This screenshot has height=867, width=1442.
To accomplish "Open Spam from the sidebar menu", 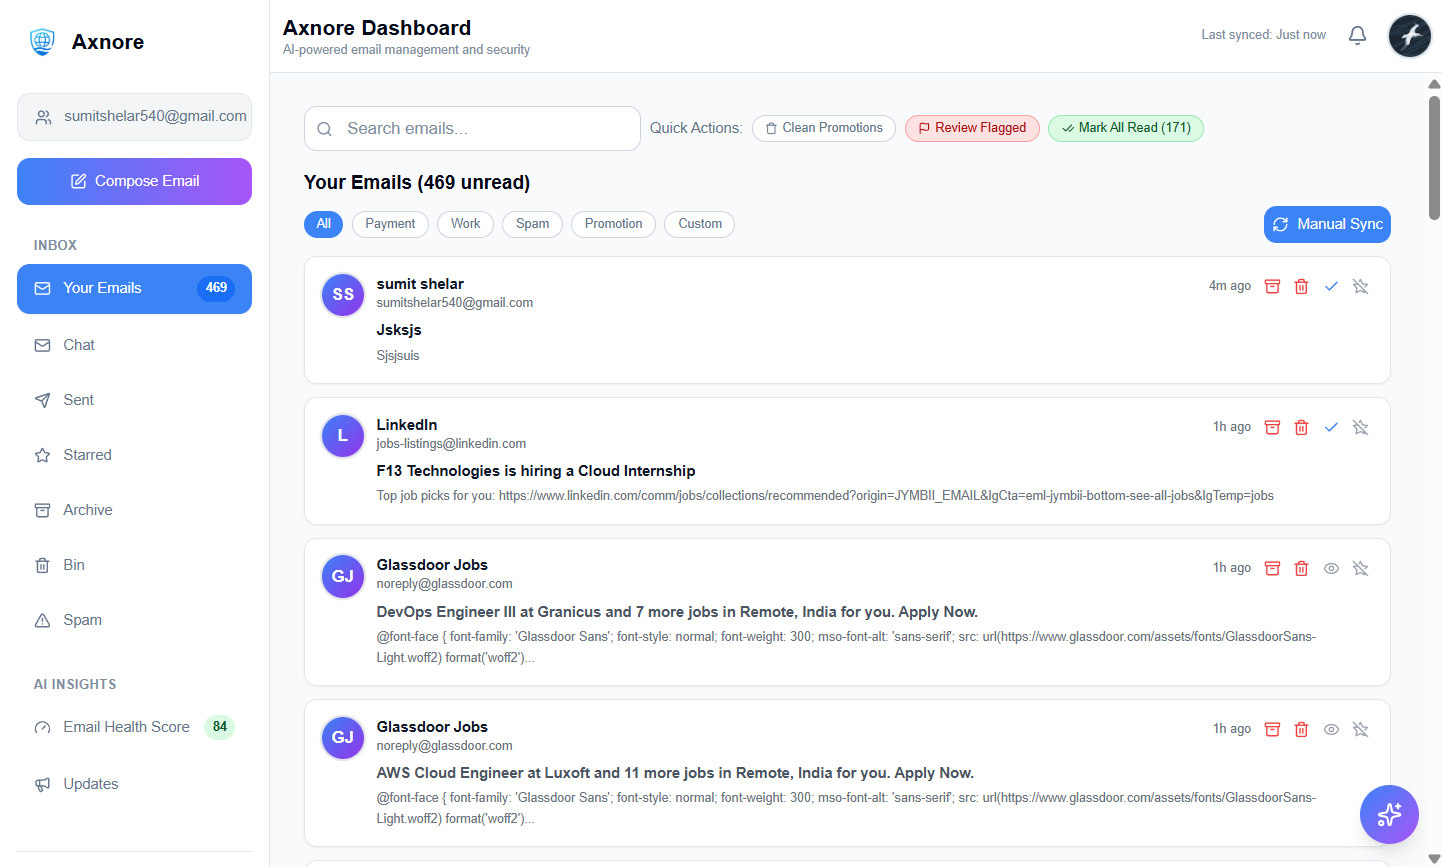I will [x=80, y=619].
